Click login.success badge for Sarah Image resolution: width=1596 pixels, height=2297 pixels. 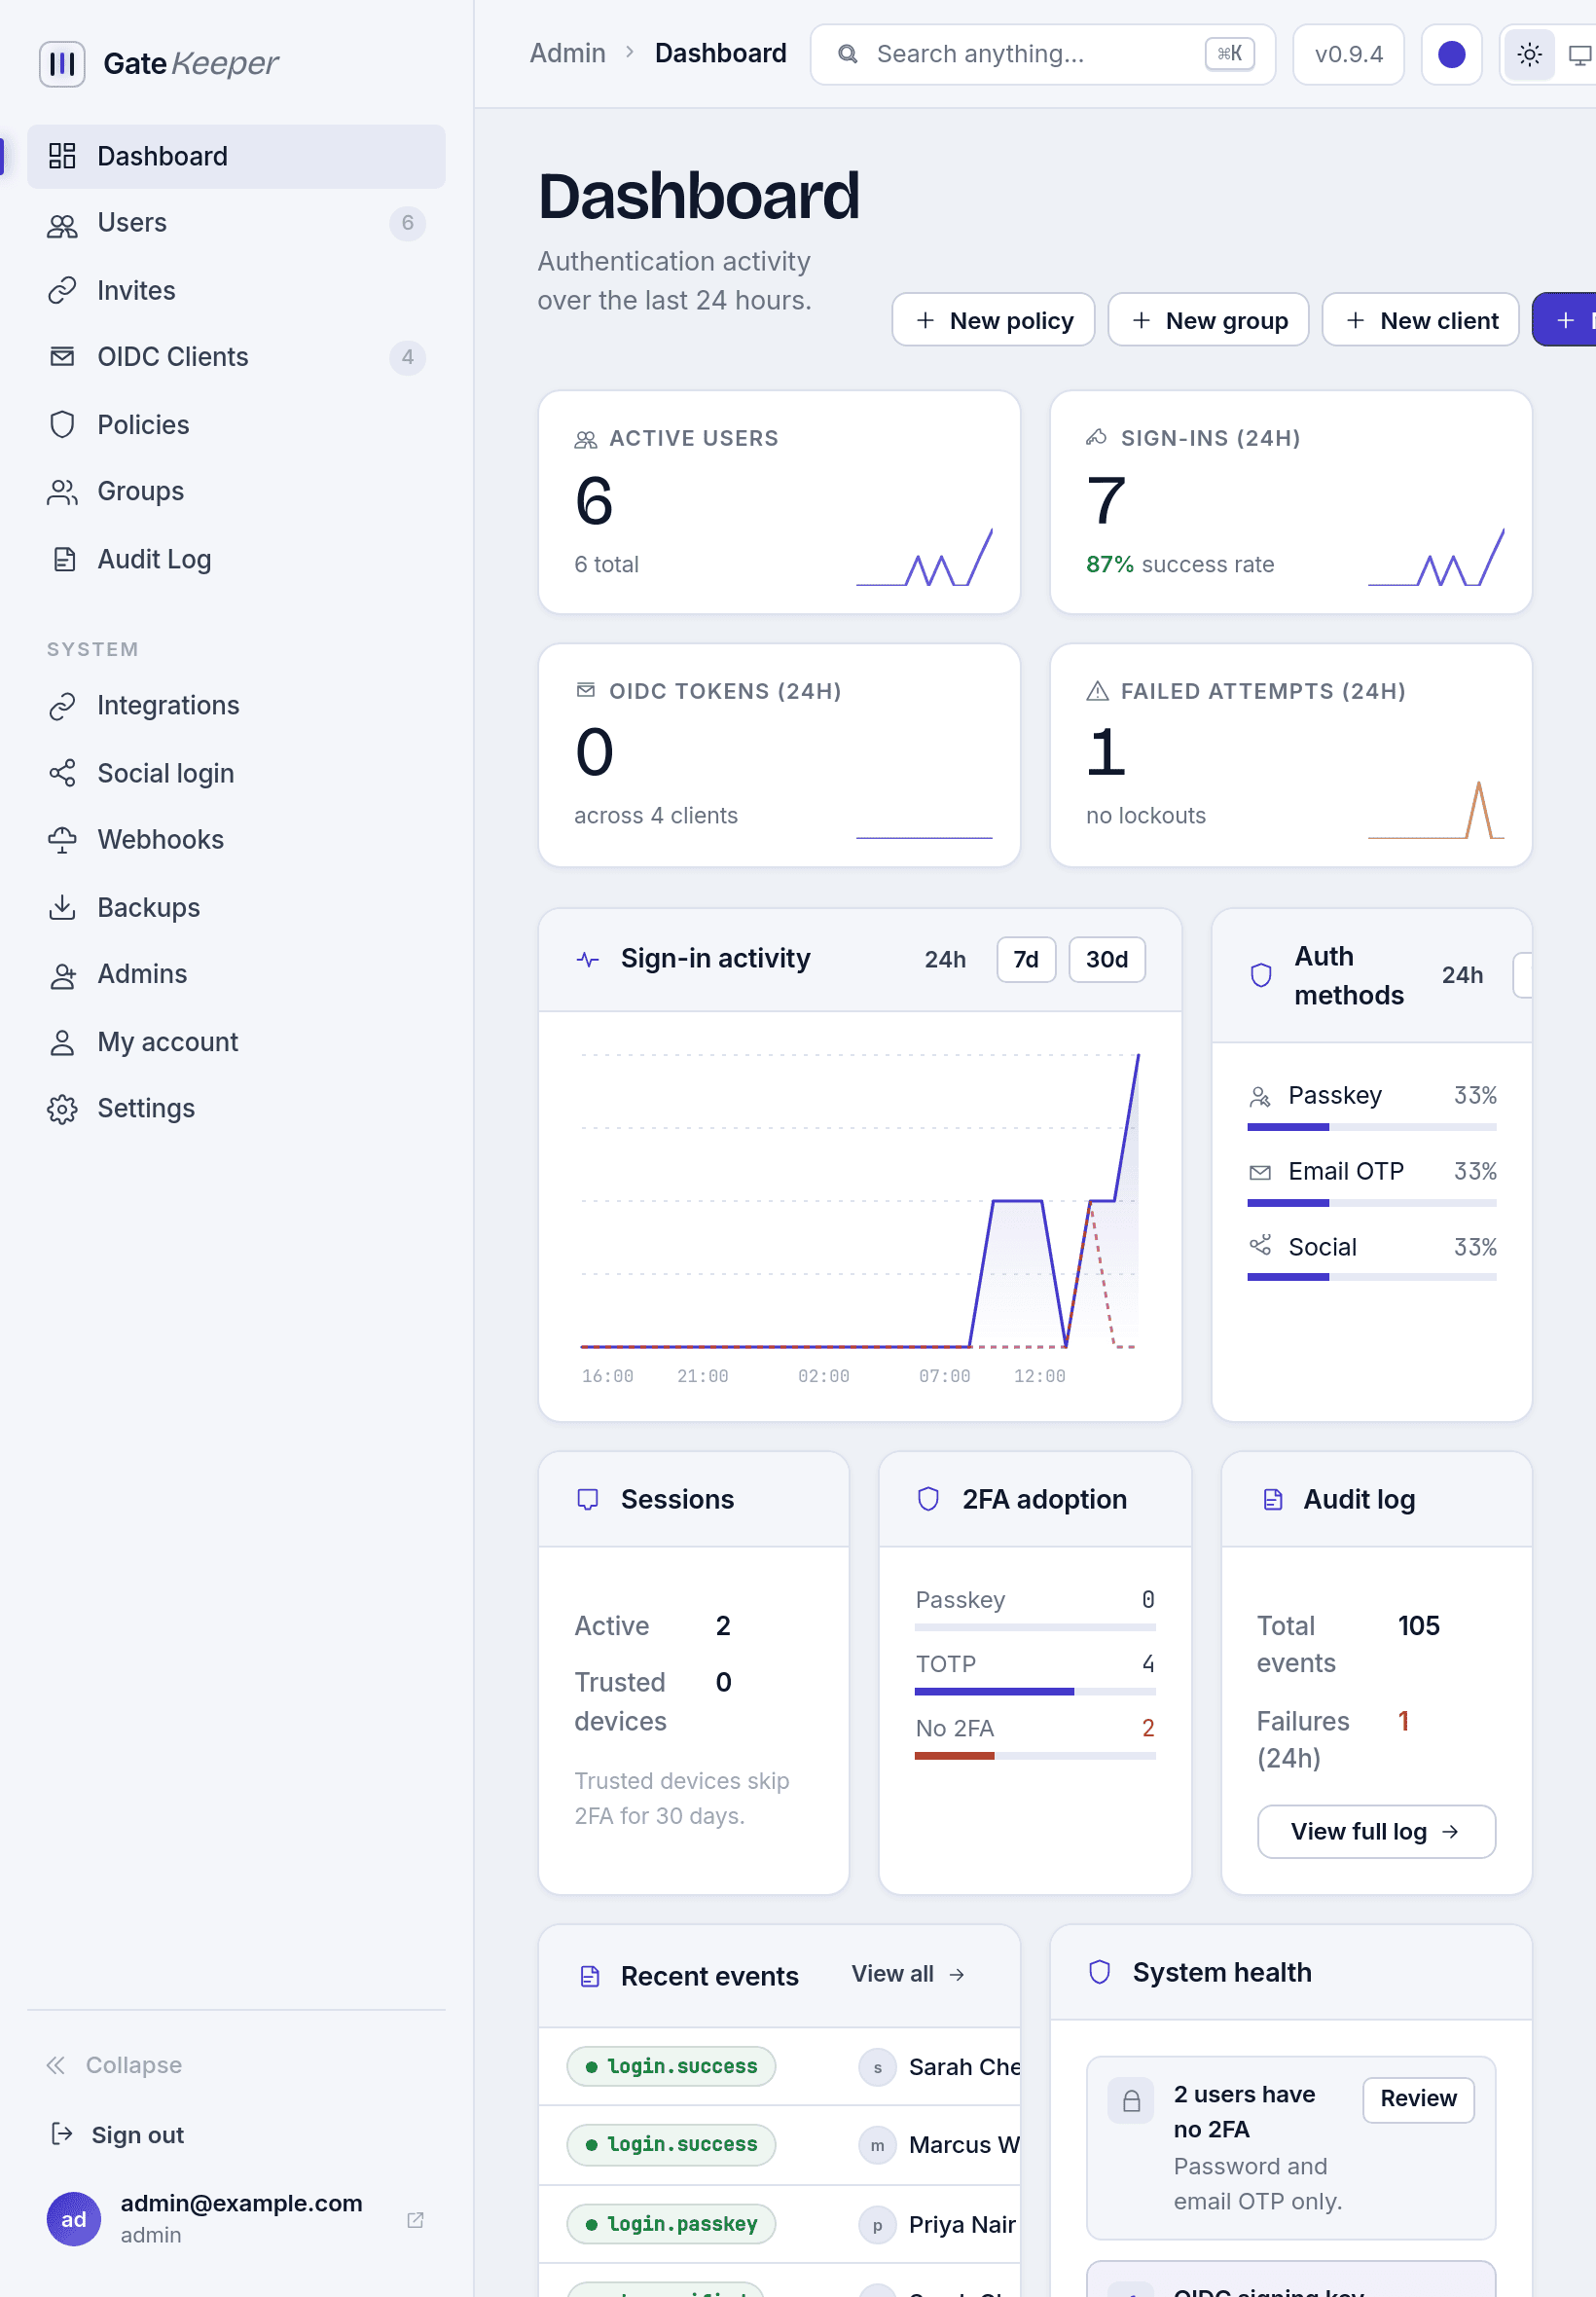[x=671, y=2067]
